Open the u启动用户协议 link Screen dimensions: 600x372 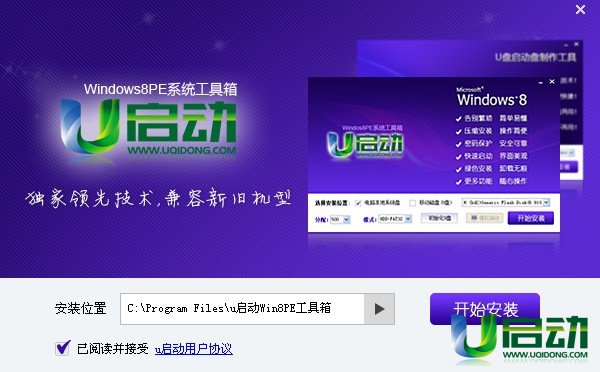point(194,349)
